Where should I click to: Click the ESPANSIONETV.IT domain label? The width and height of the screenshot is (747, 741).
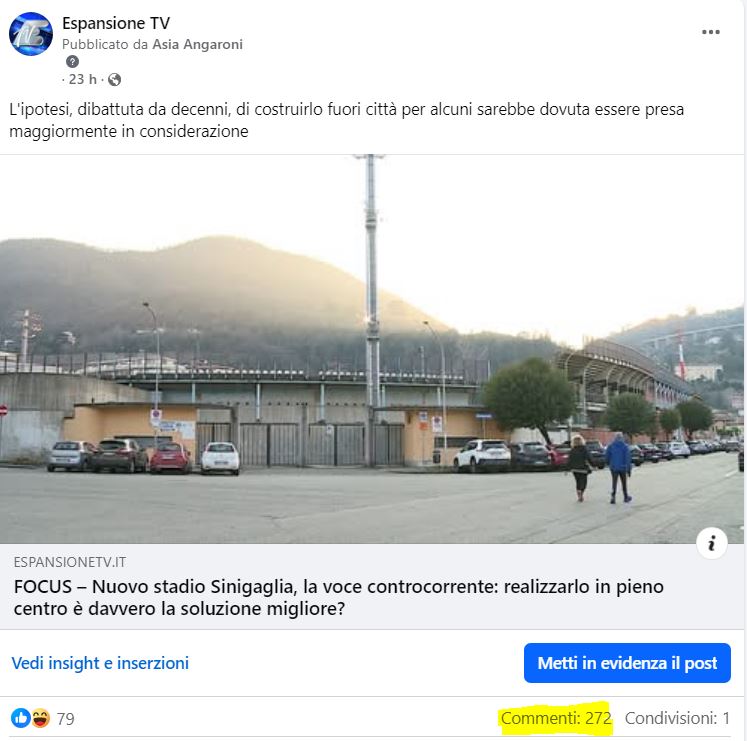[x=70, y=562]
